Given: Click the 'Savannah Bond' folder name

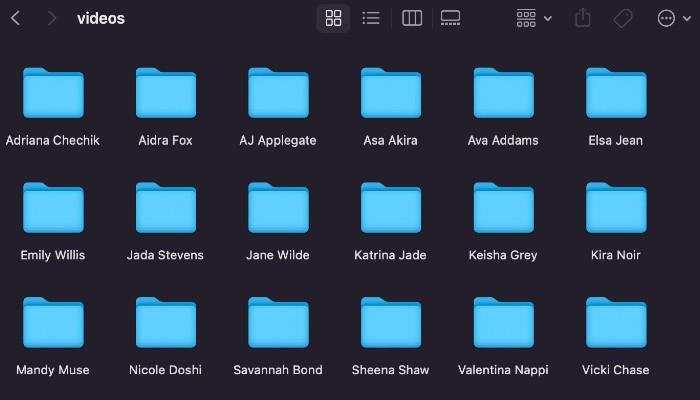Looking at the screenshot, I should [278, 370].
